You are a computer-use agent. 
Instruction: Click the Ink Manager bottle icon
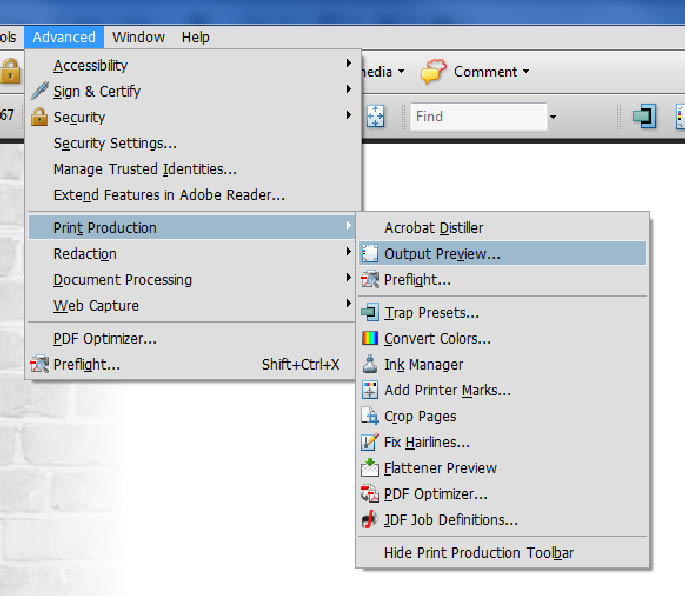point(370,364)
